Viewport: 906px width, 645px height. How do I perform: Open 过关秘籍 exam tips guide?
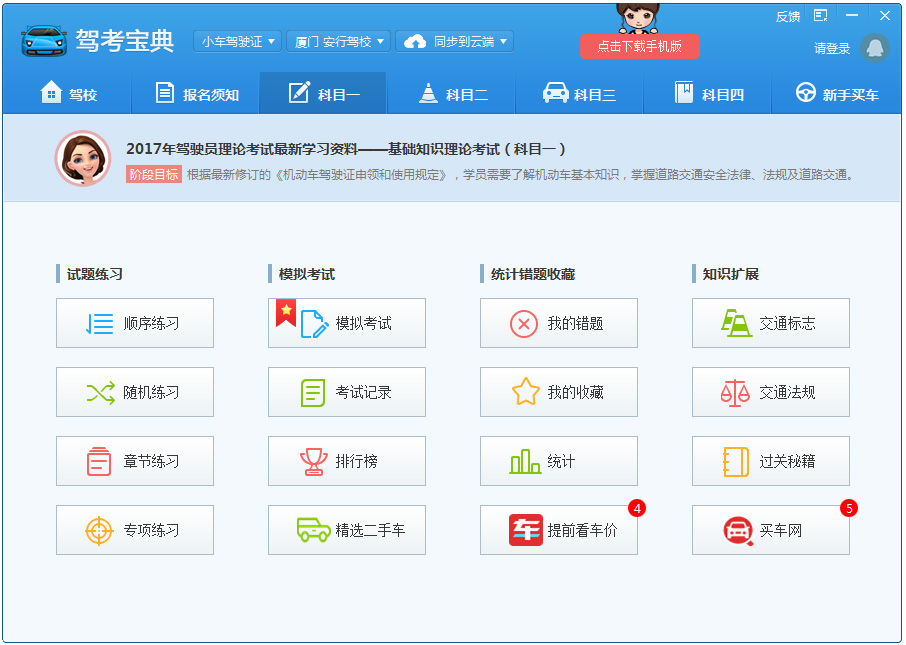click(770, 460)
